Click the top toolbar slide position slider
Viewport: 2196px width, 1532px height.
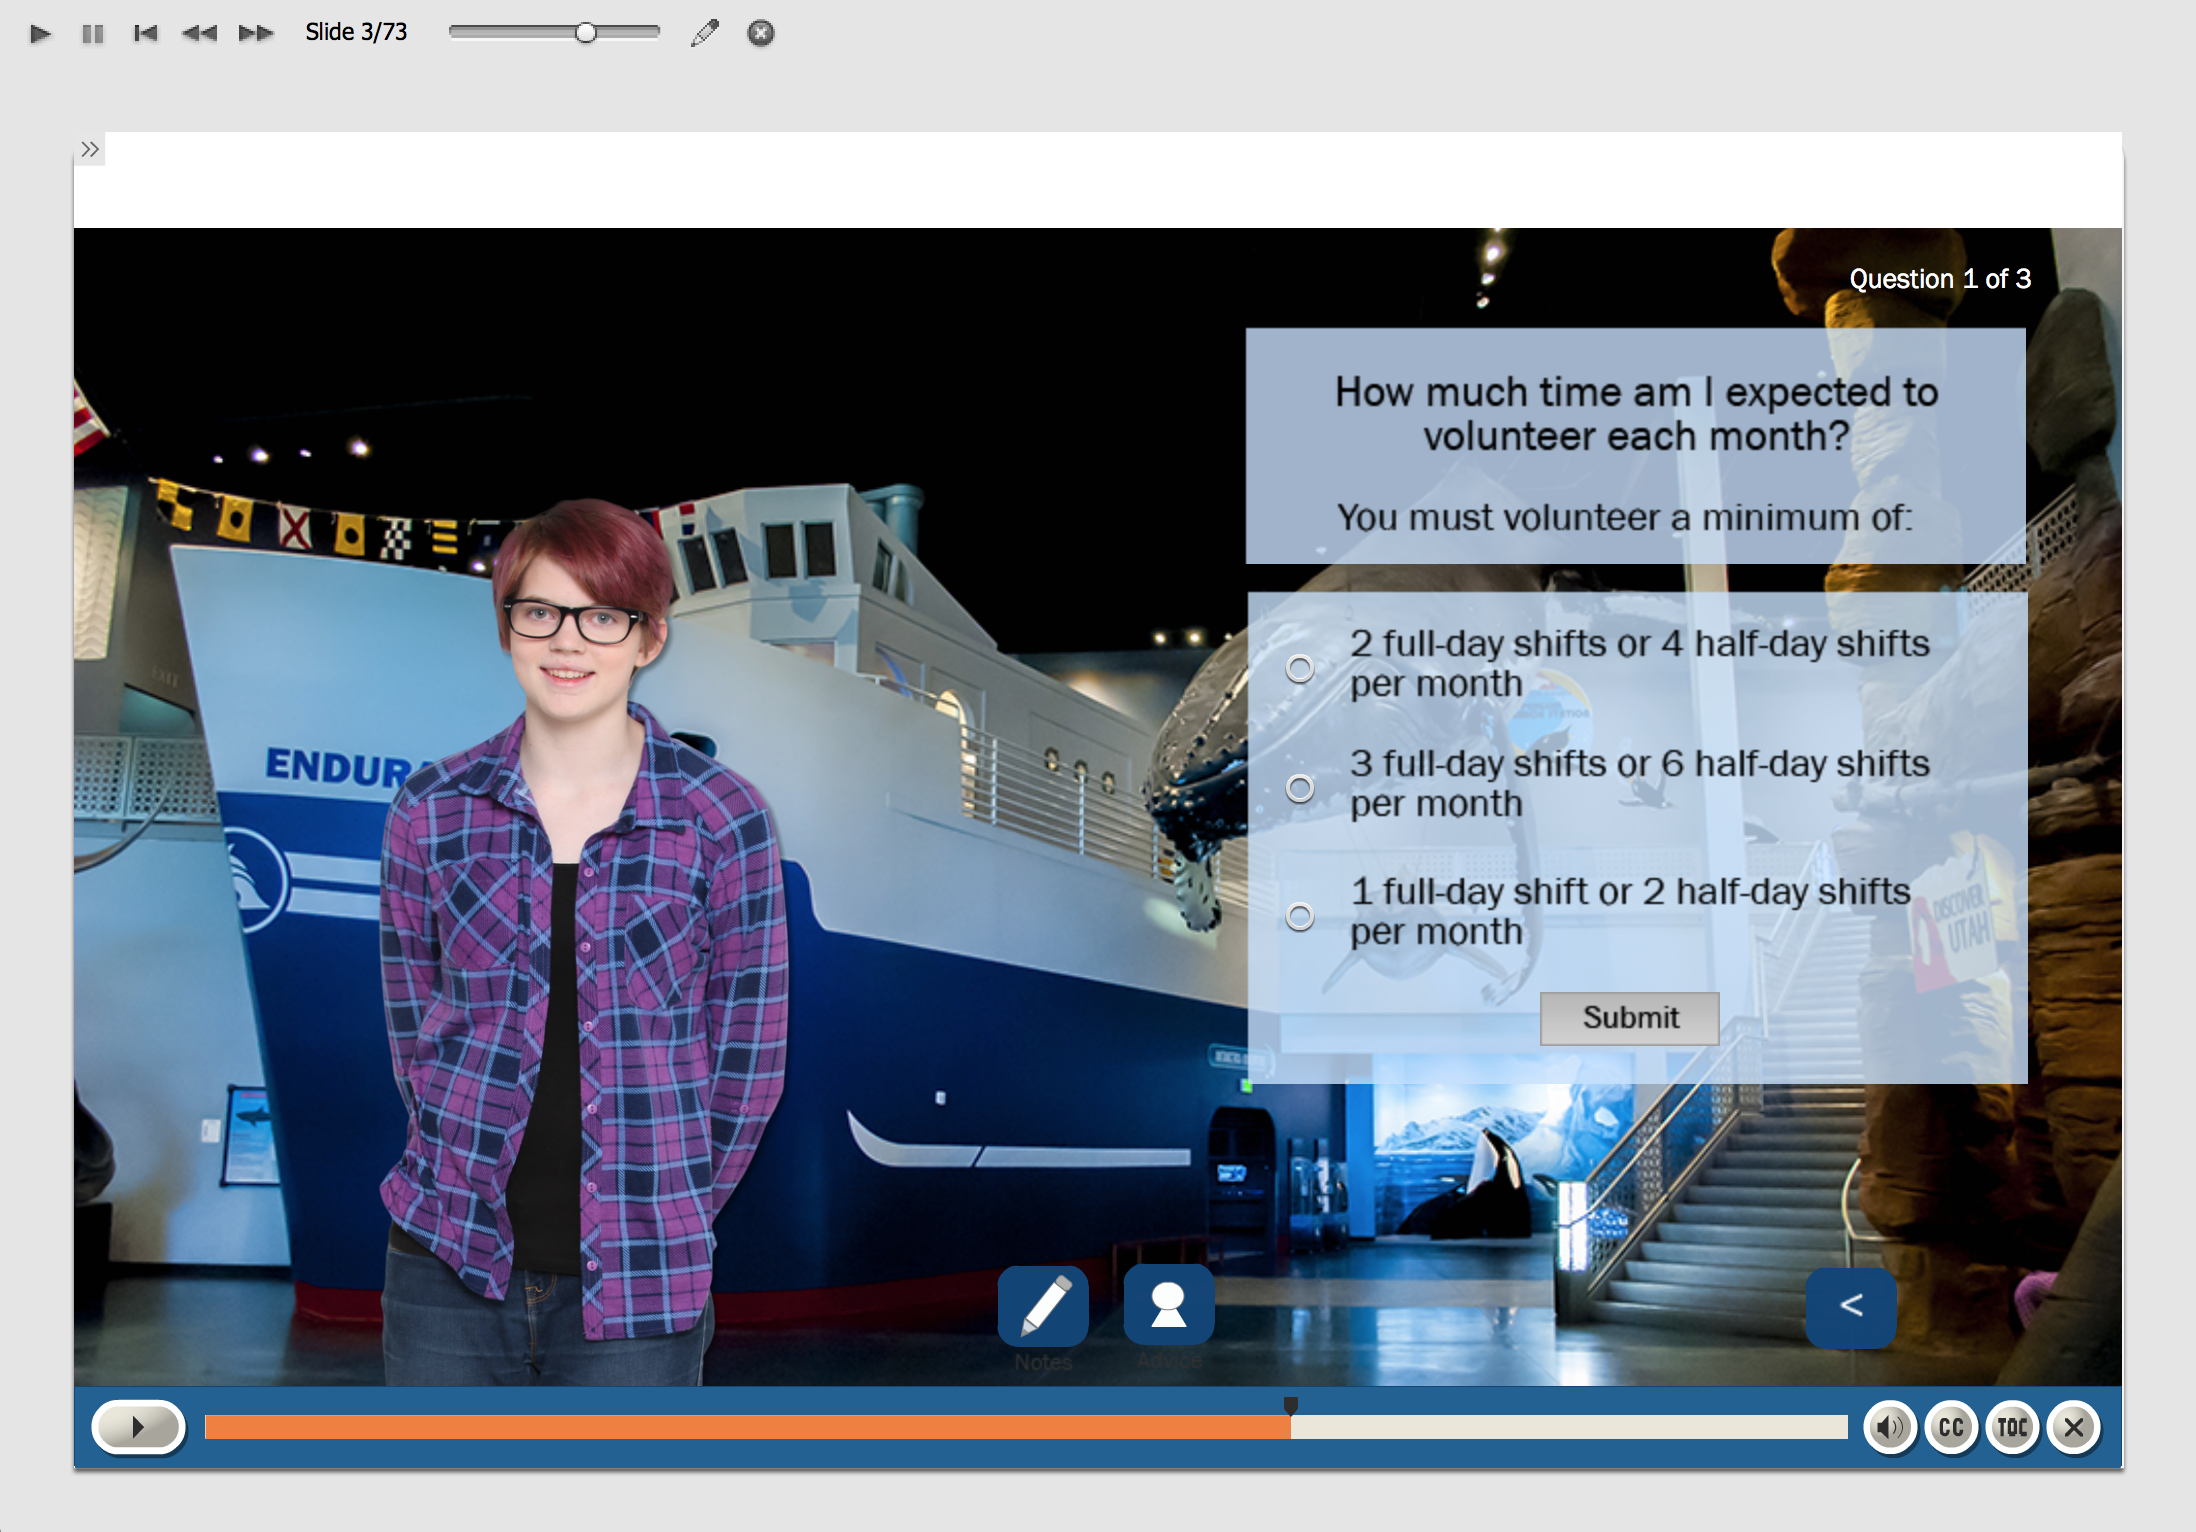554,33
